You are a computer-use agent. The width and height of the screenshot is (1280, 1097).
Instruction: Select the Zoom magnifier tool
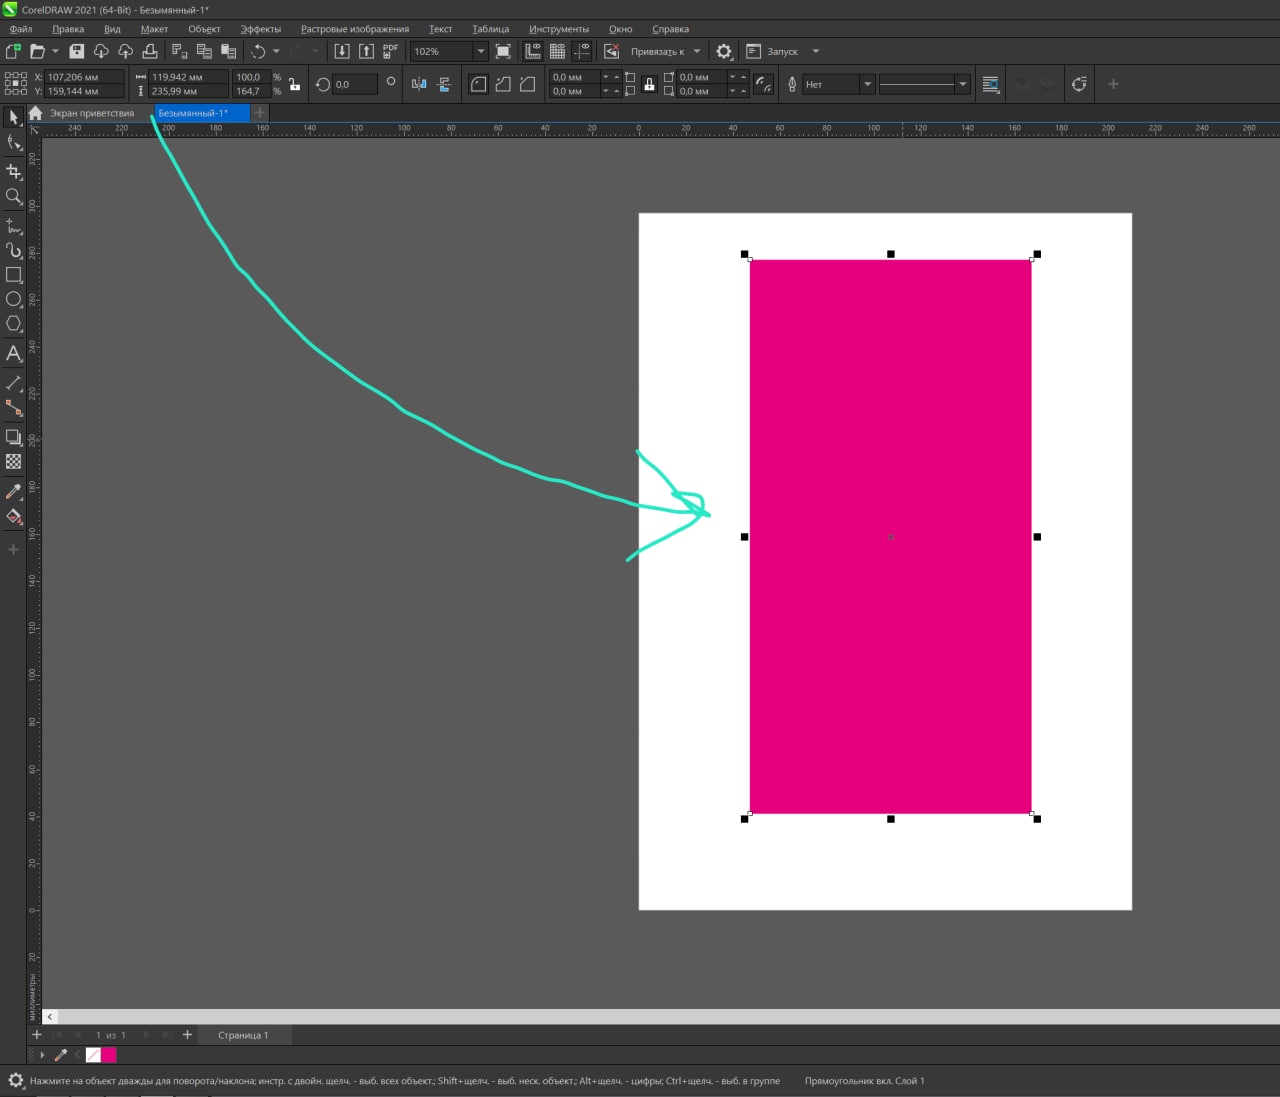click(14, 197)
